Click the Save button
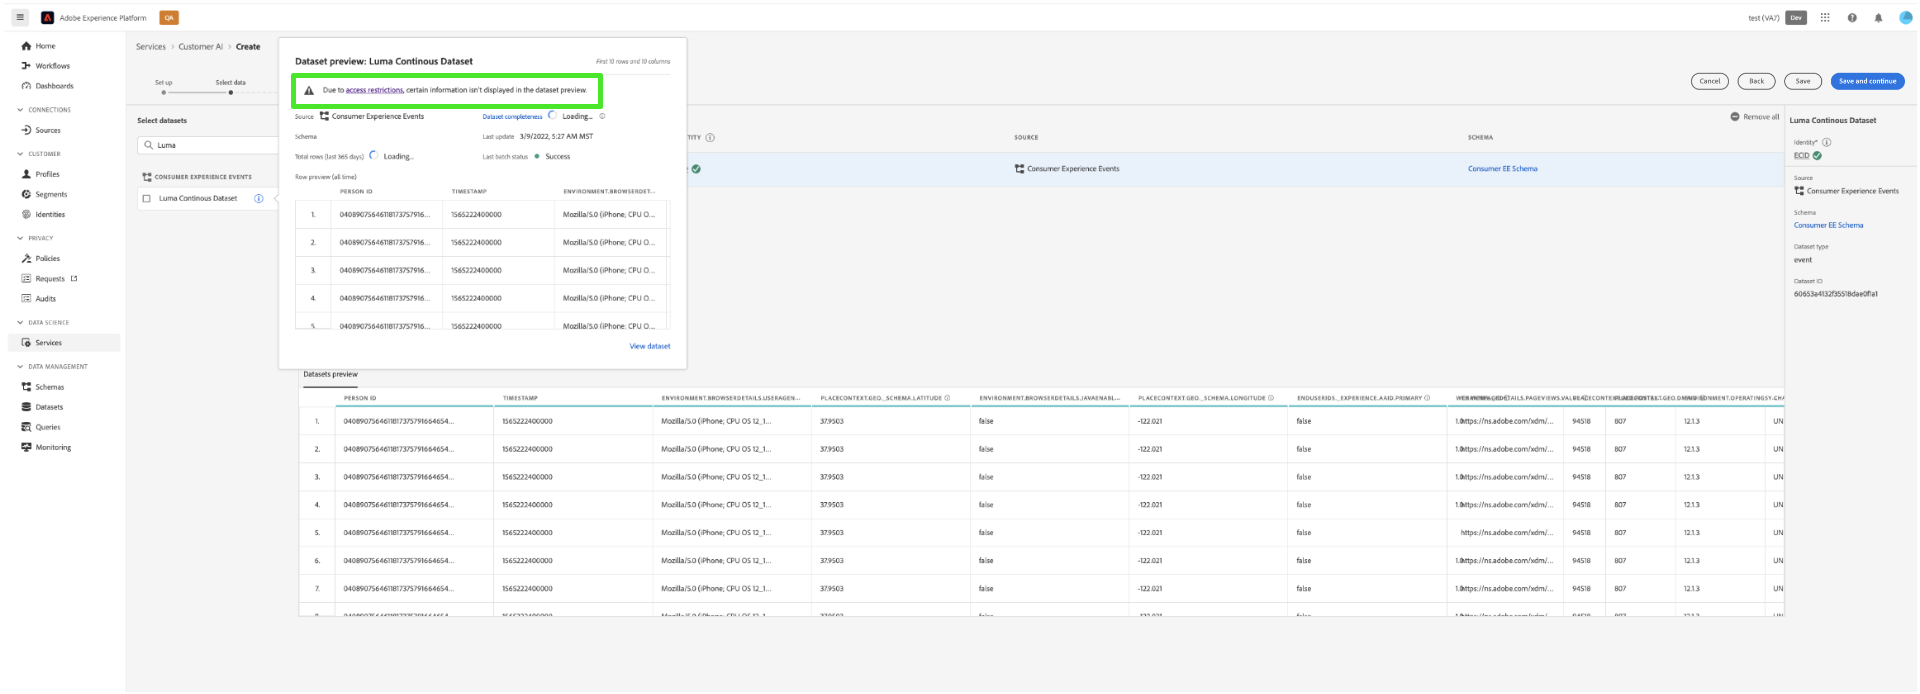The width and height of the screenshot is (1920, 694). pos(1803,81)
